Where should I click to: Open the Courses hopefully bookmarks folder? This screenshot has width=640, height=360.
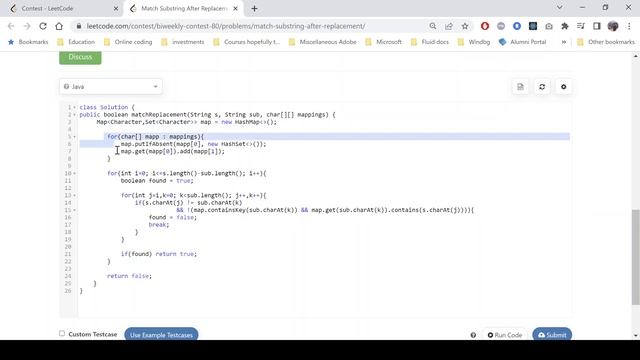point(247,42)
